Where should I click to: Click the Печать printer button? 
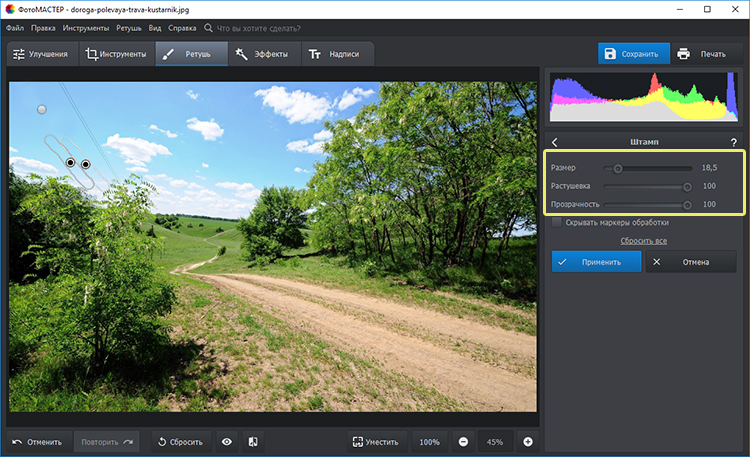click(x=702, y=54)
